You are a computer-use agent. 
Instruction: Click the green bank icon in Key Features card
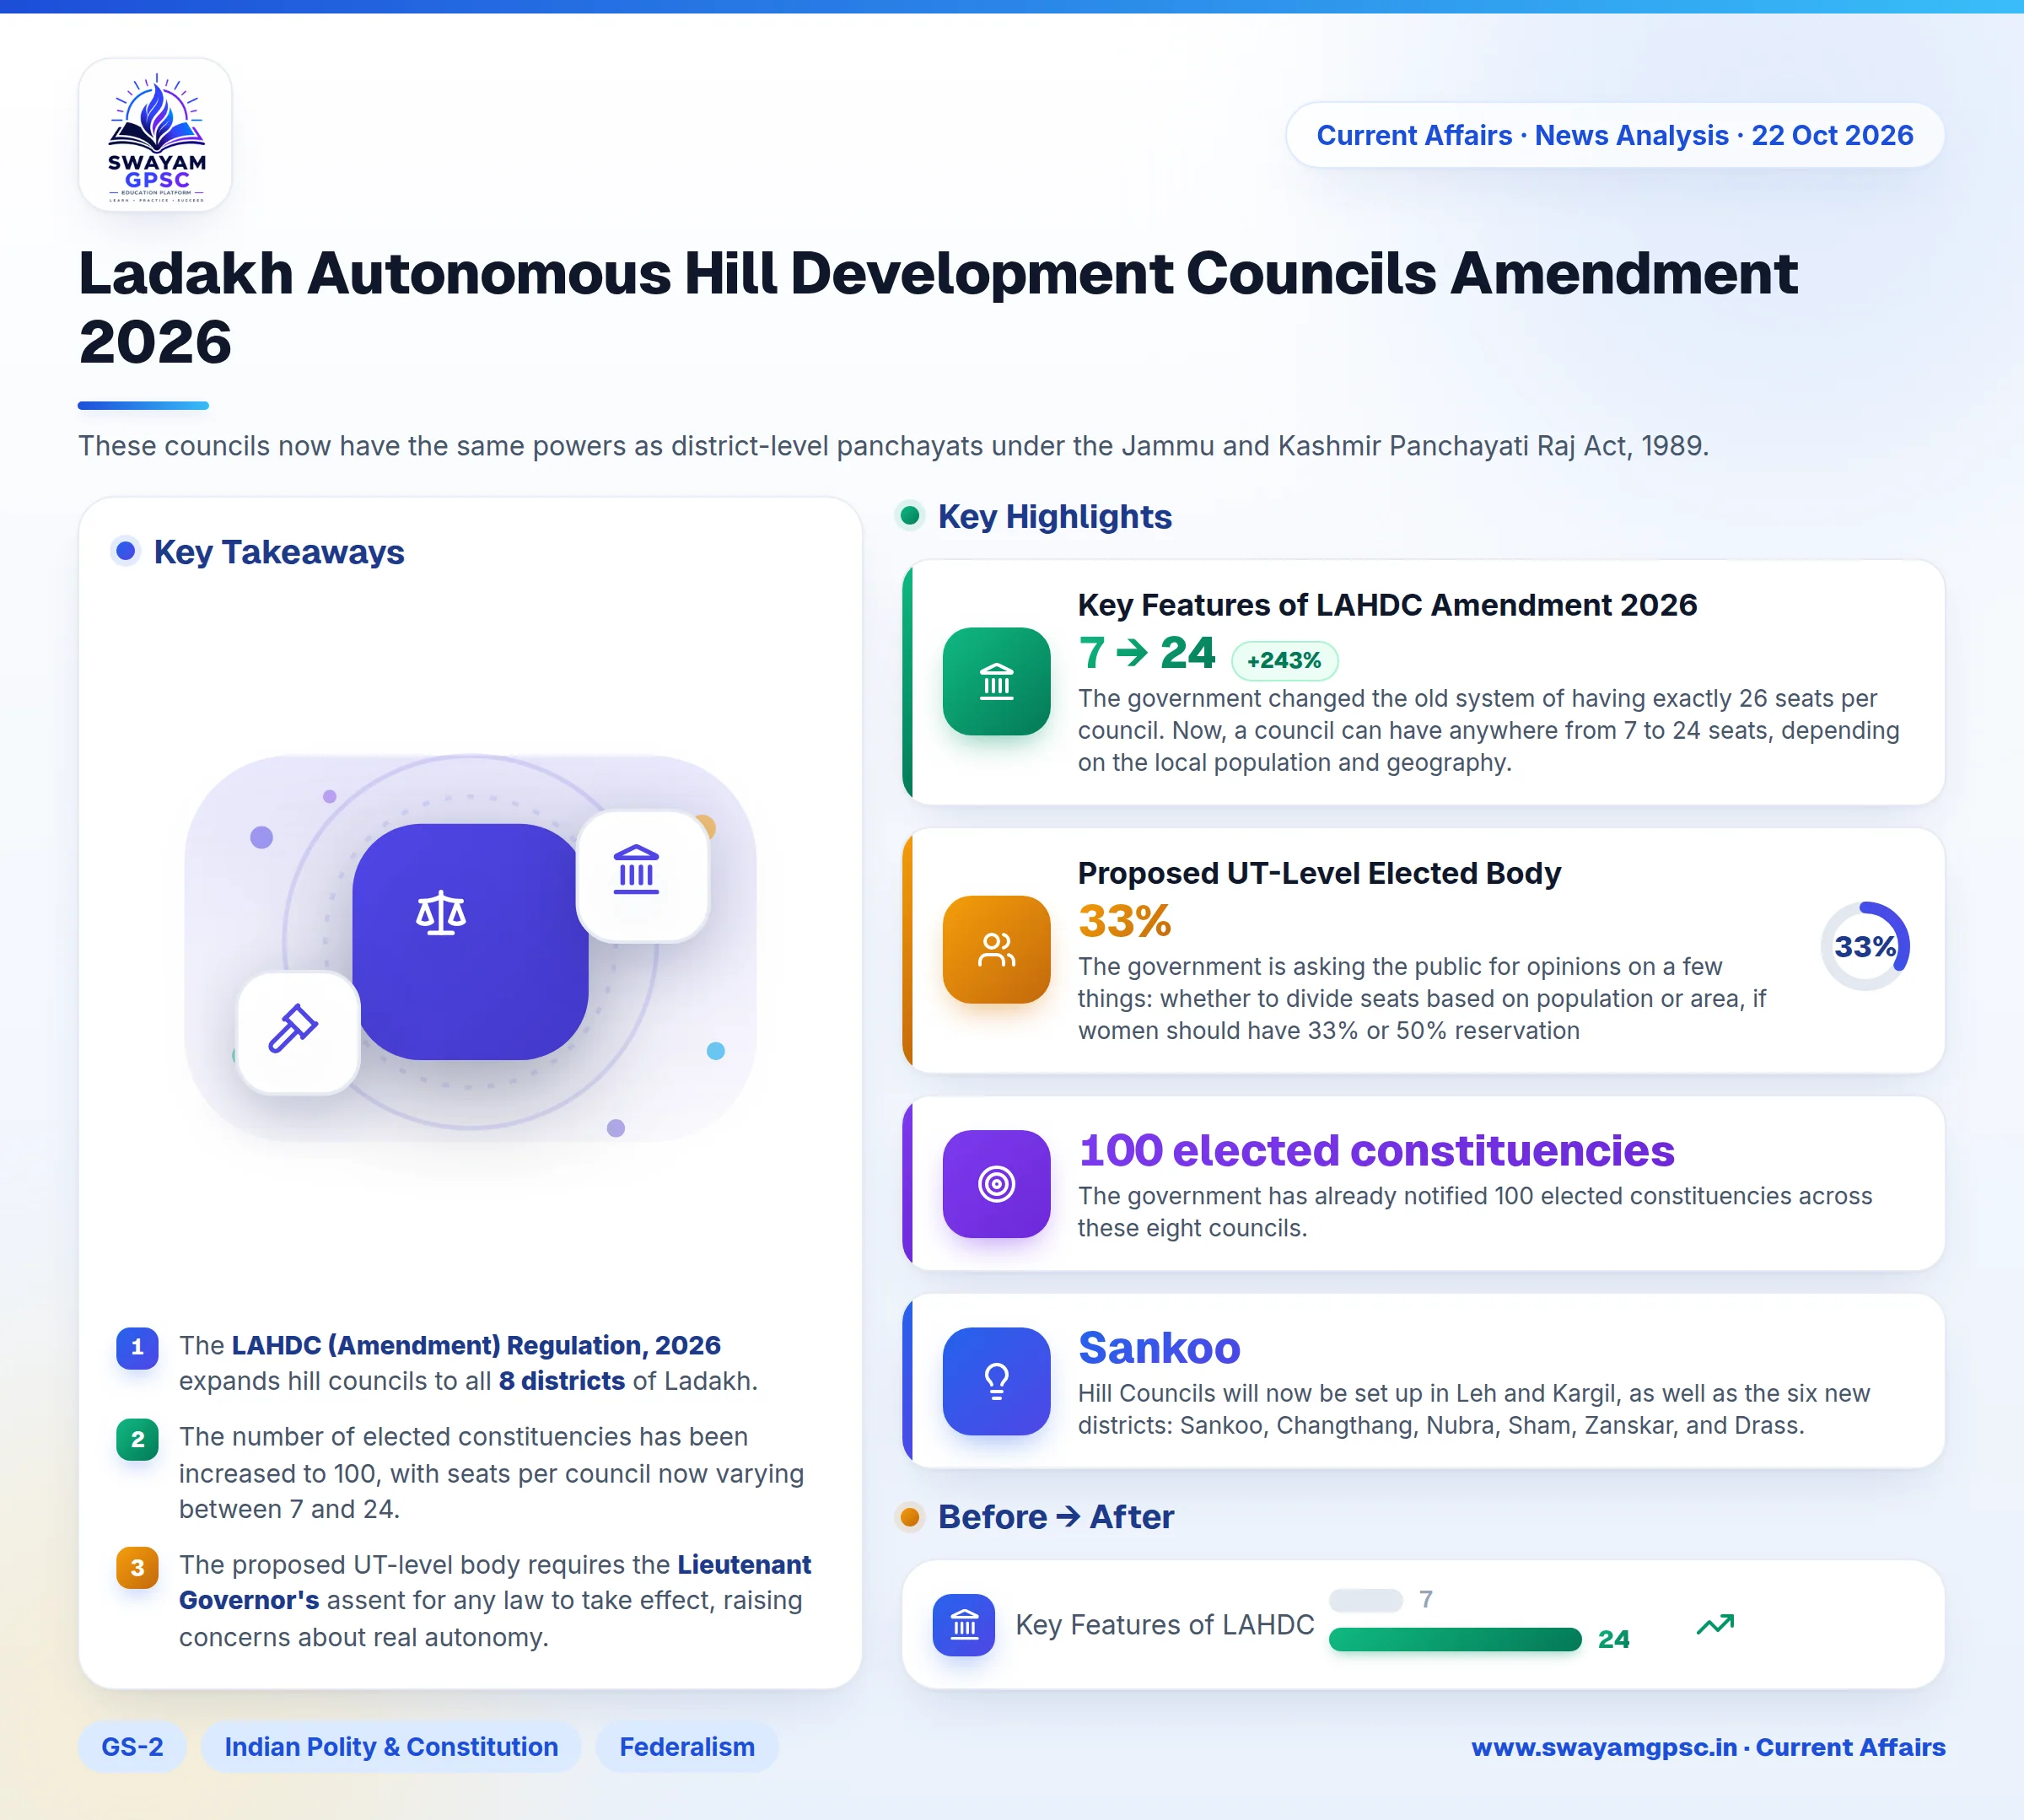point(996,681)
